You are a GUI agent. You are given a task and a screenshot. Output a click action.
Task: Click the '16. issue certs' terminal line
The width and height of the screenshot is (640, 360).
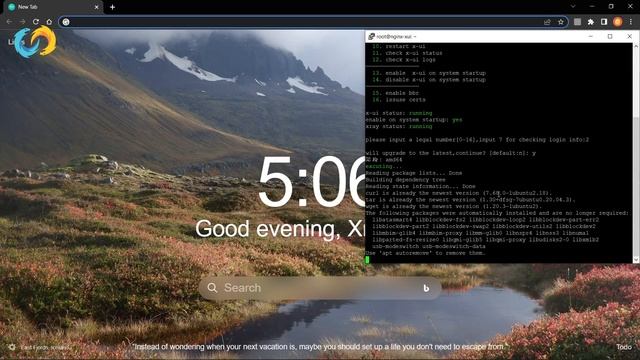click(399, 100)
